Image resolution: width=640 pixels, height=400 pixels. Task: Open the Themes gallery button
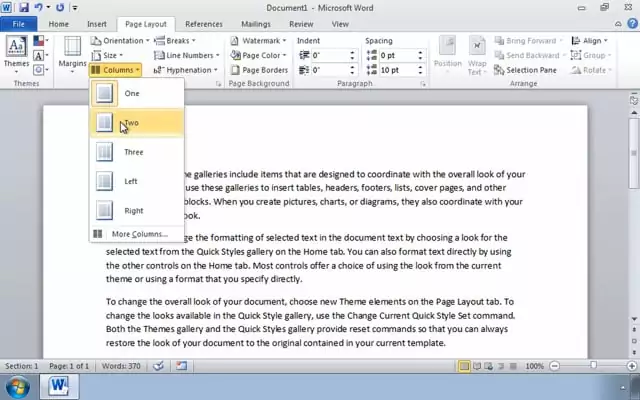[16, 56]
